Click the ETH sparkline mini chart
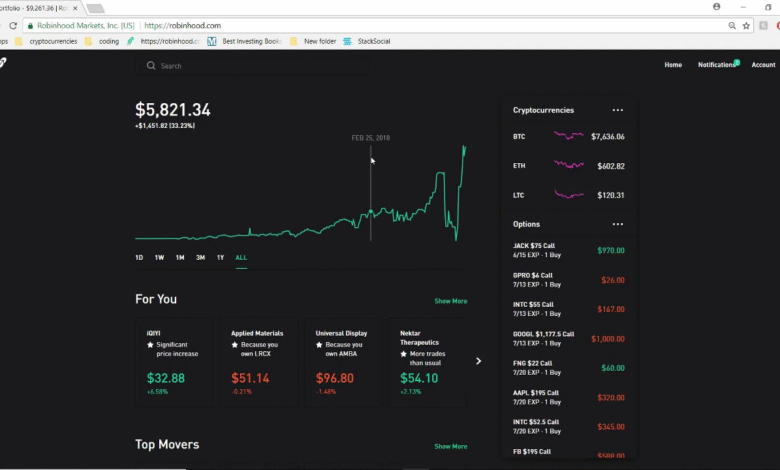This screenshot has height=470, width=780. tap(569, 164)
